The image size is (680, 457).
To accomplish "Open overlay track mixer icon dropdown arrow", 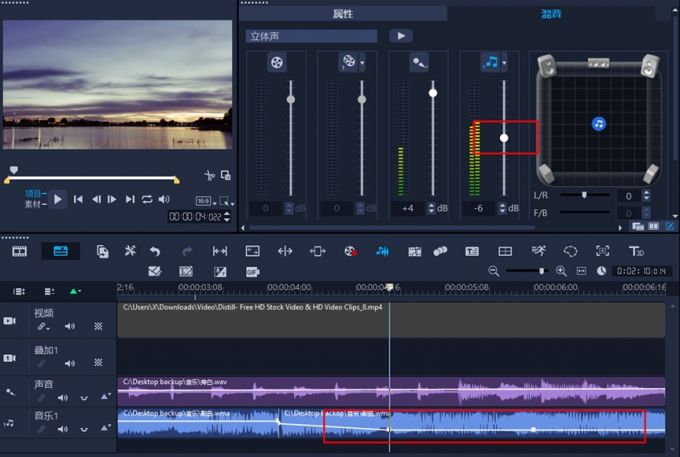I will pyautogui.click(x=362, y=63).
